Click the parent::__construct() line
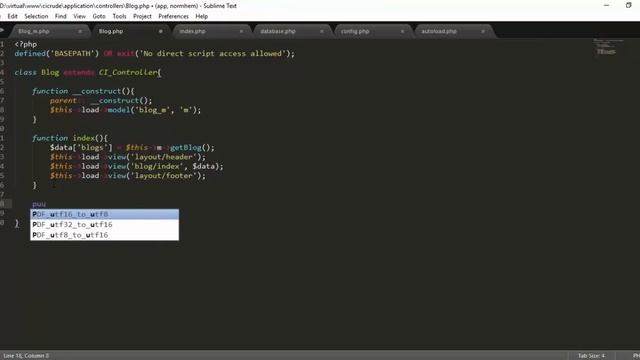640x360 pixels. (x=101, y=100)
